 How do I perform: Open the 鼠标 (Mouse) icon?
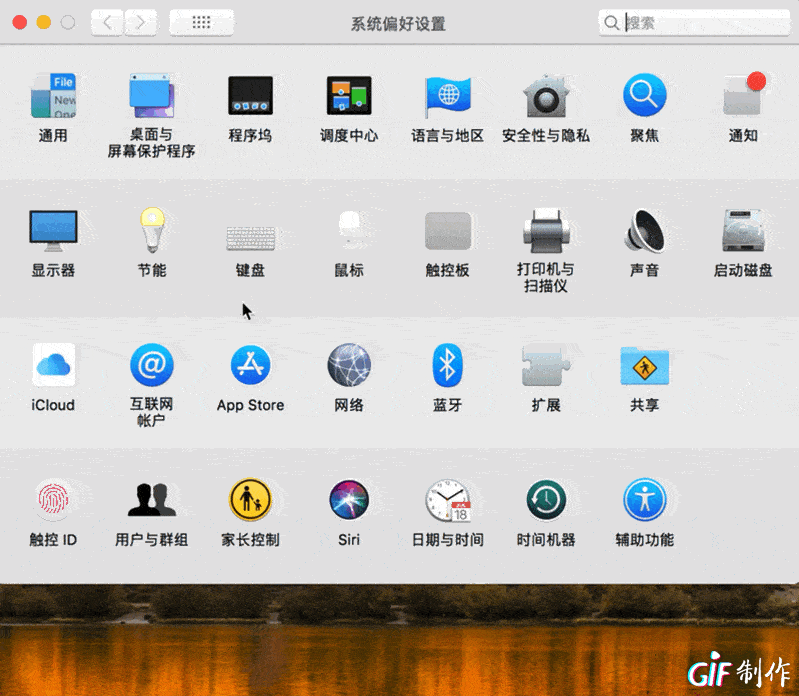(x=349, y=230)
